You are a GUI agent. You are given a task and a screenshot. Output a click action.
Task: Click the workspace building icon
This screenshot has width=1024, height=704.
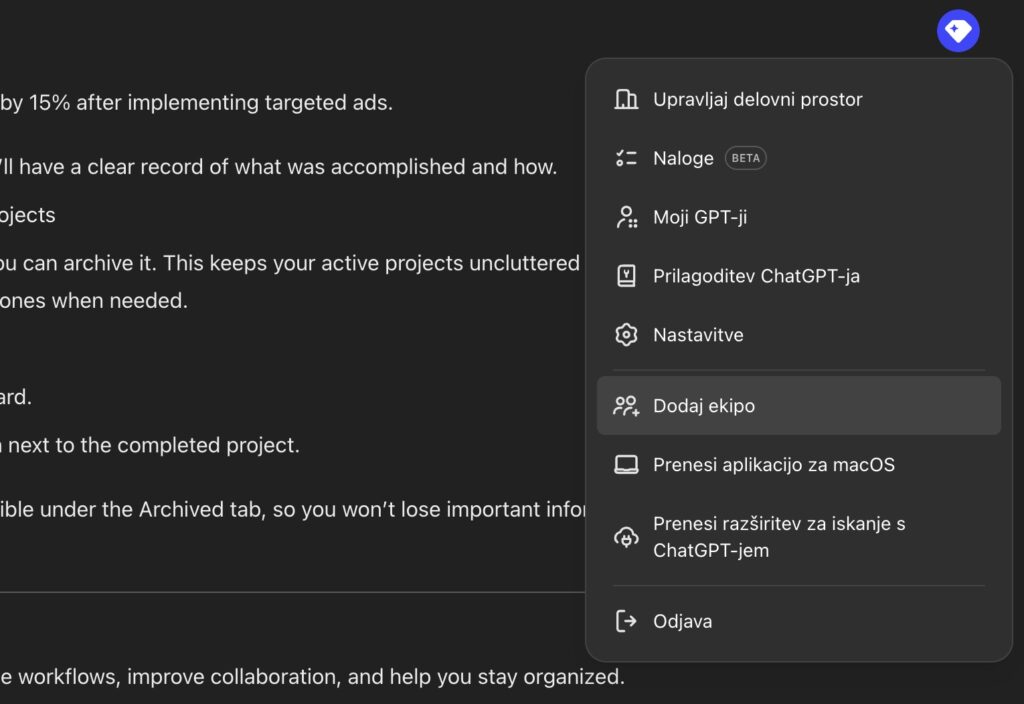coord(626,99)
